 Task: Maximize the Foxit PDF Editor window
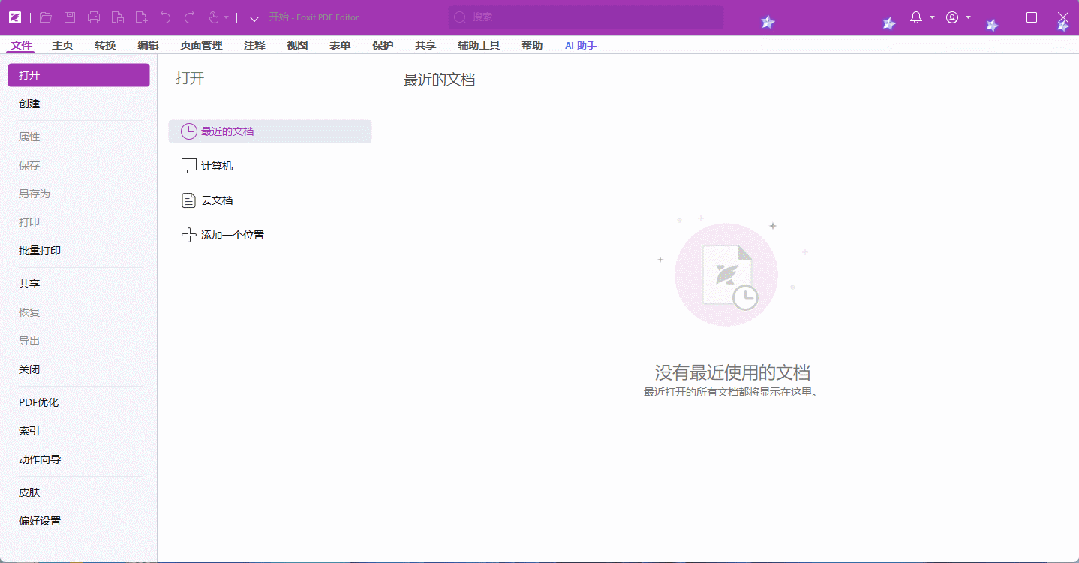pyautogui.click(x=1031, y=17)
